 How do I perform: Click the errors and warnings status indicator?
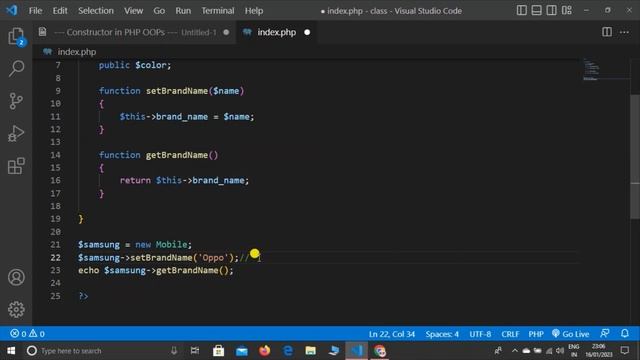[27, 334]
